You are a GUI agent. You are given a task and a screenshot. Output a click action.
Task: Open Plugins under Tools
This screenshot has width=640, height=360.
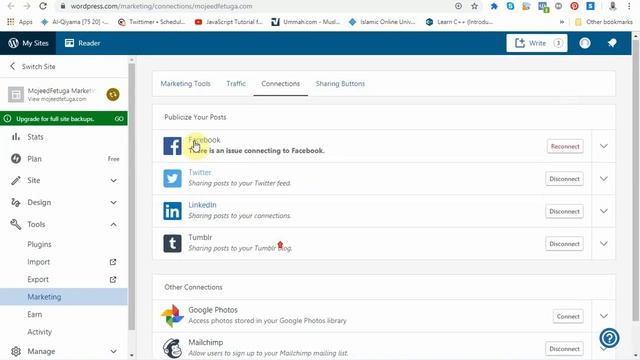39,244
